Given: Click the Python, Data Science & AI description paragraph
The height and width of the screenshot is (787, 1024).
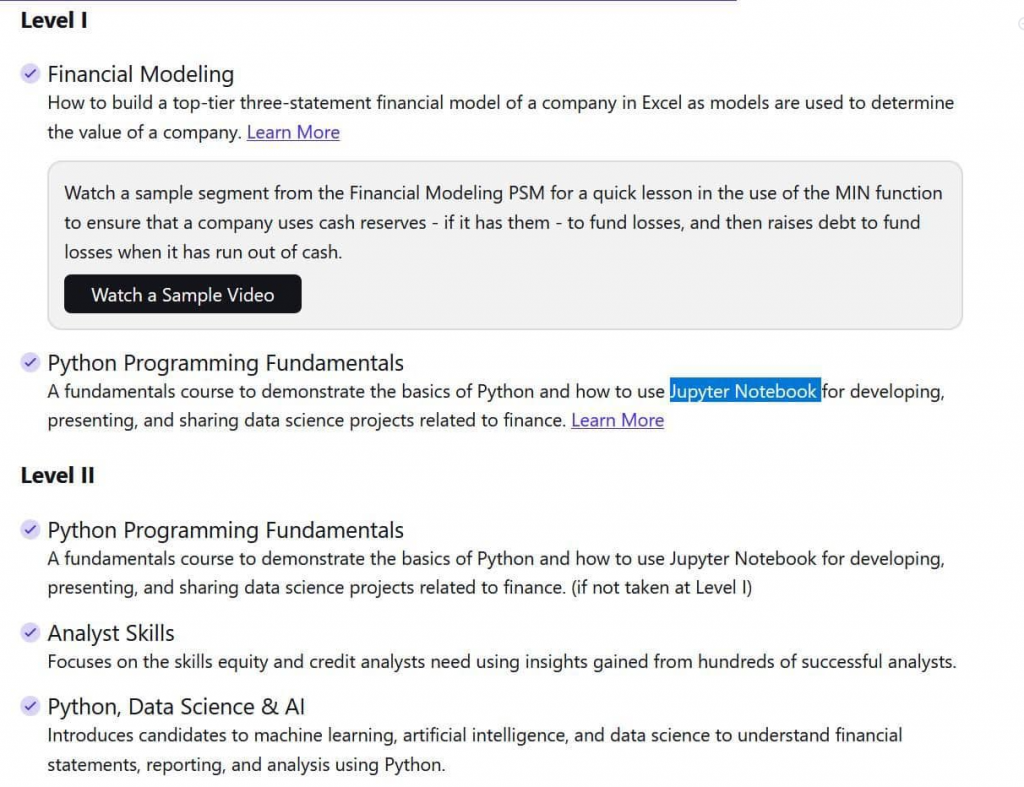Looking at the screenshot, I should point(474,735).
